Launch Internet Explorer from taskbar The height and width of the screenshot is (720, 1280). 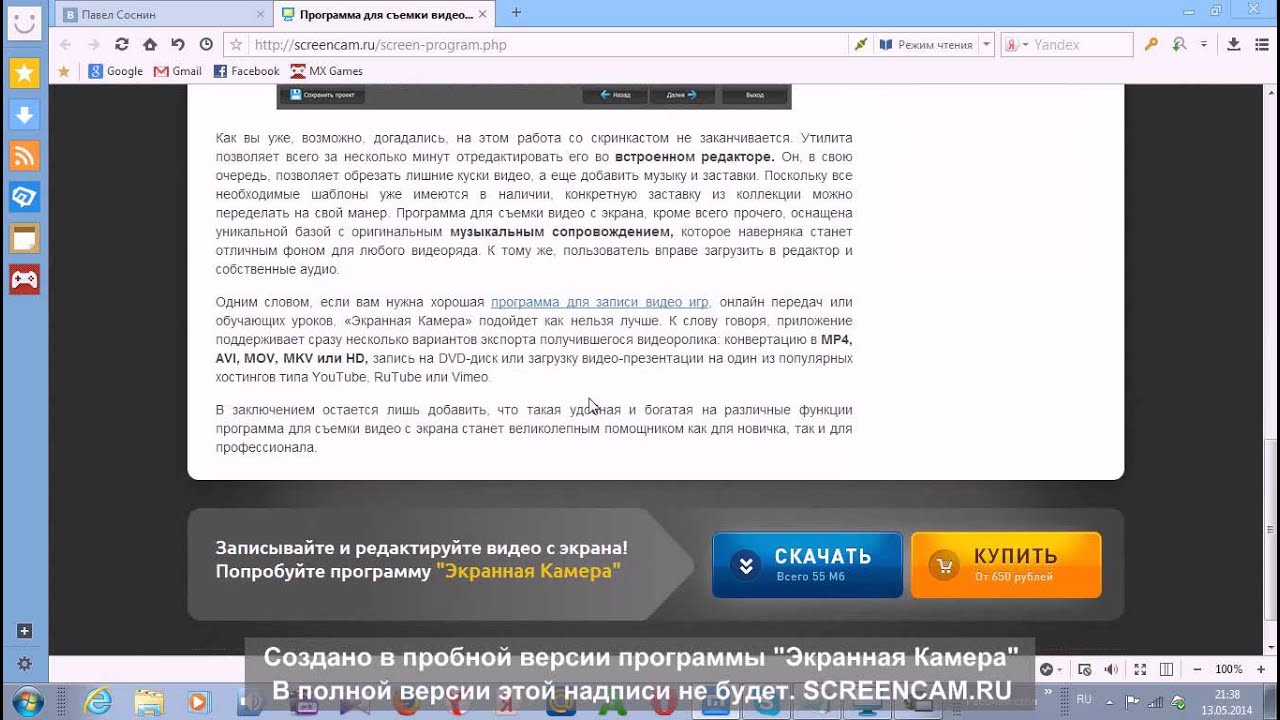tap(98, 701)
